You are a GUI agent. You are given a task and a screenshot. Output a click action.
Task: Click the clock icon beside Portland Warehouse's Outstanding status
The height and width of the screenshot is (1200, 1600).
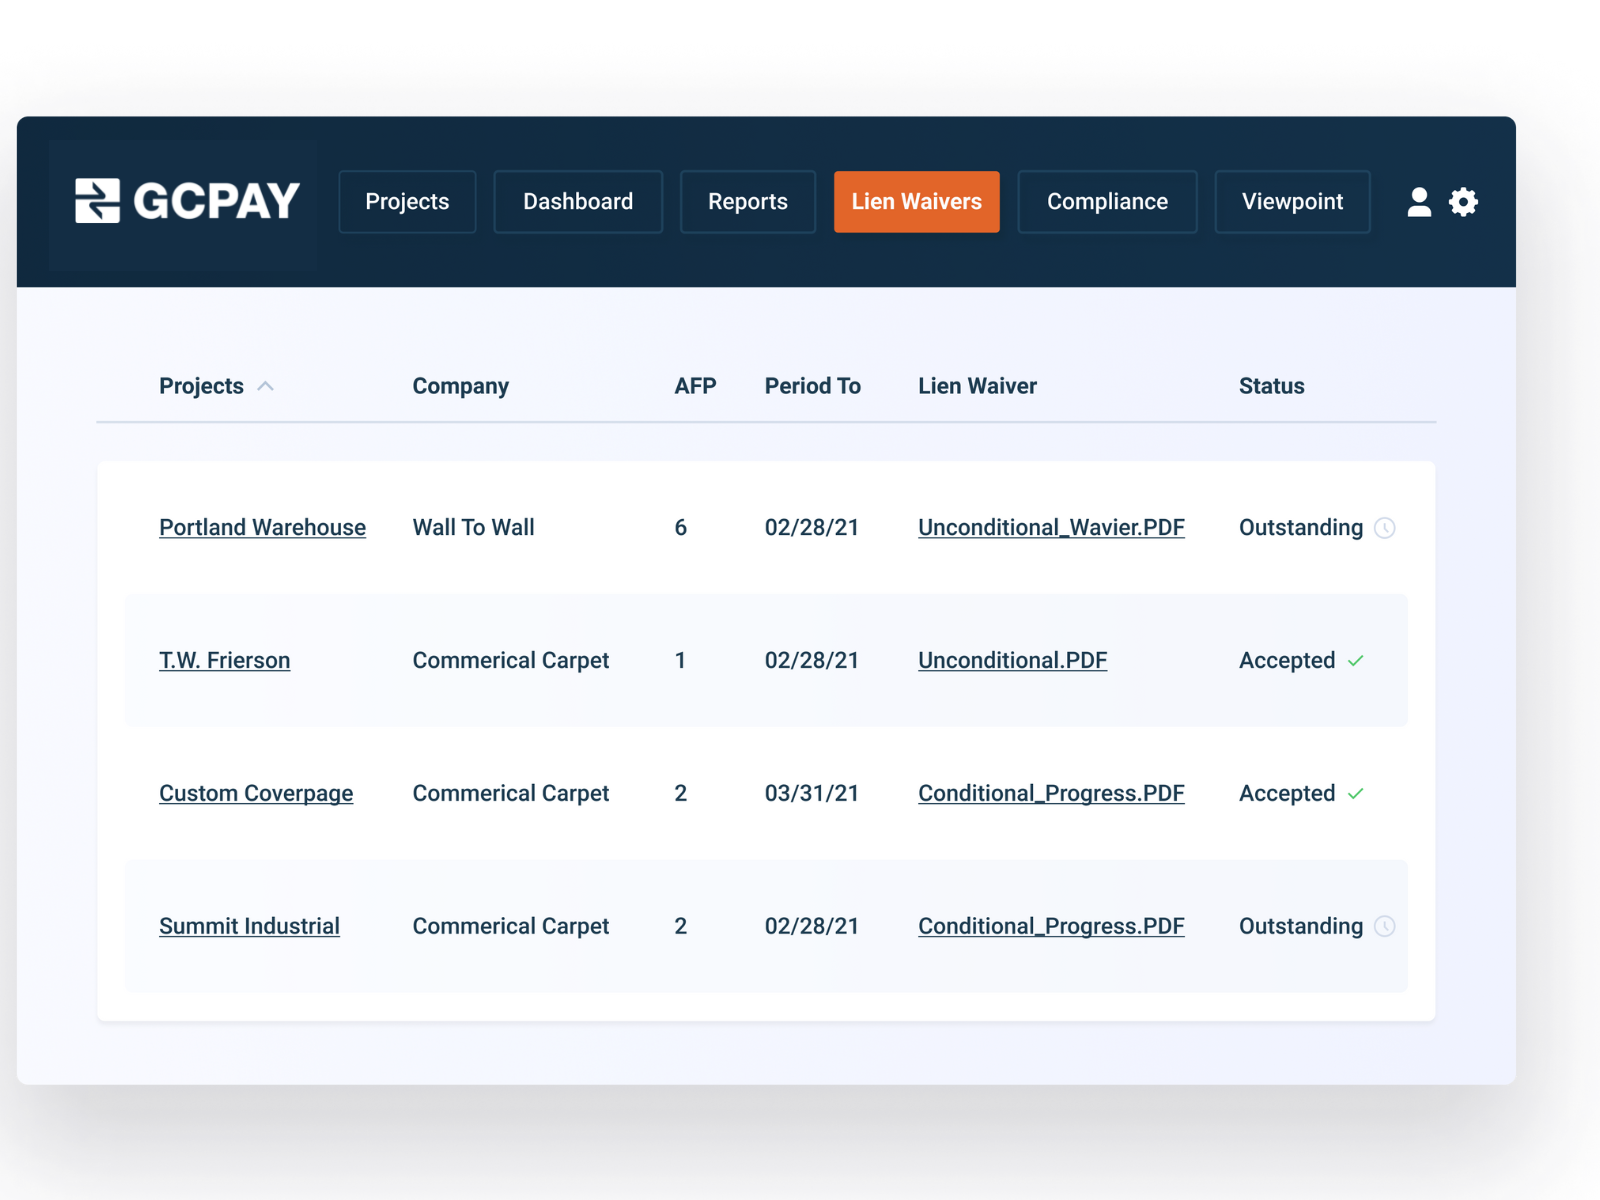(1385, 528)
